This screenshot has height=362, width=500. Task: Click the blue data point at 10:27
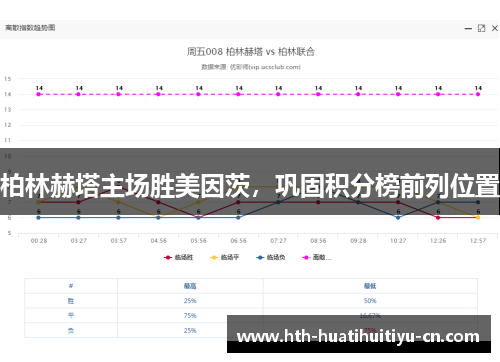398,218
